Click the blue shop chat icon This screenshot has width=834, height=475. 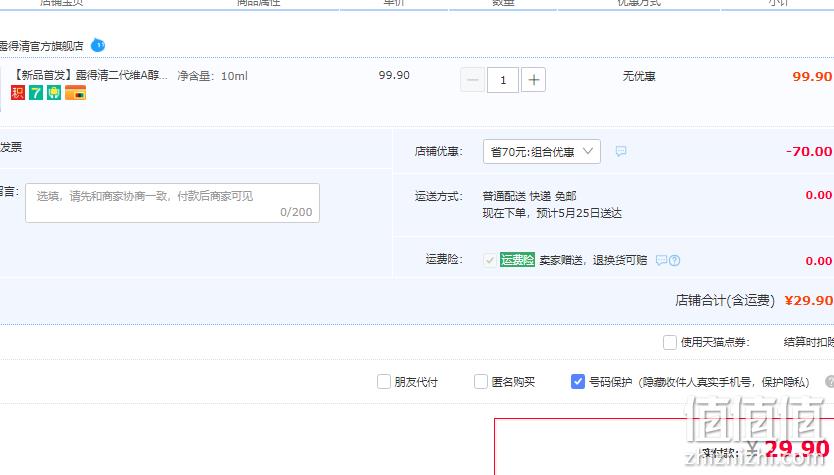coord(98,45)
